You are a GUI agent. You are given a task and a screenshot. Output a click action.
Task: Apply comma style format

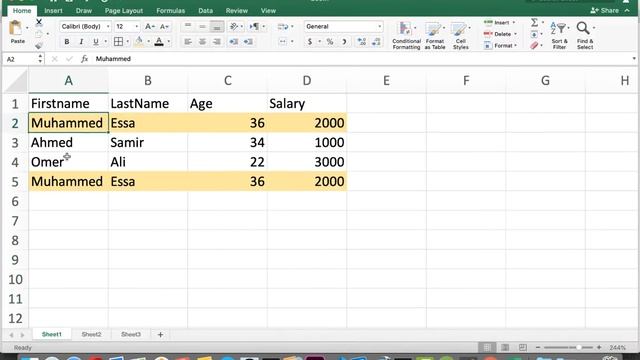click(344, 42)
